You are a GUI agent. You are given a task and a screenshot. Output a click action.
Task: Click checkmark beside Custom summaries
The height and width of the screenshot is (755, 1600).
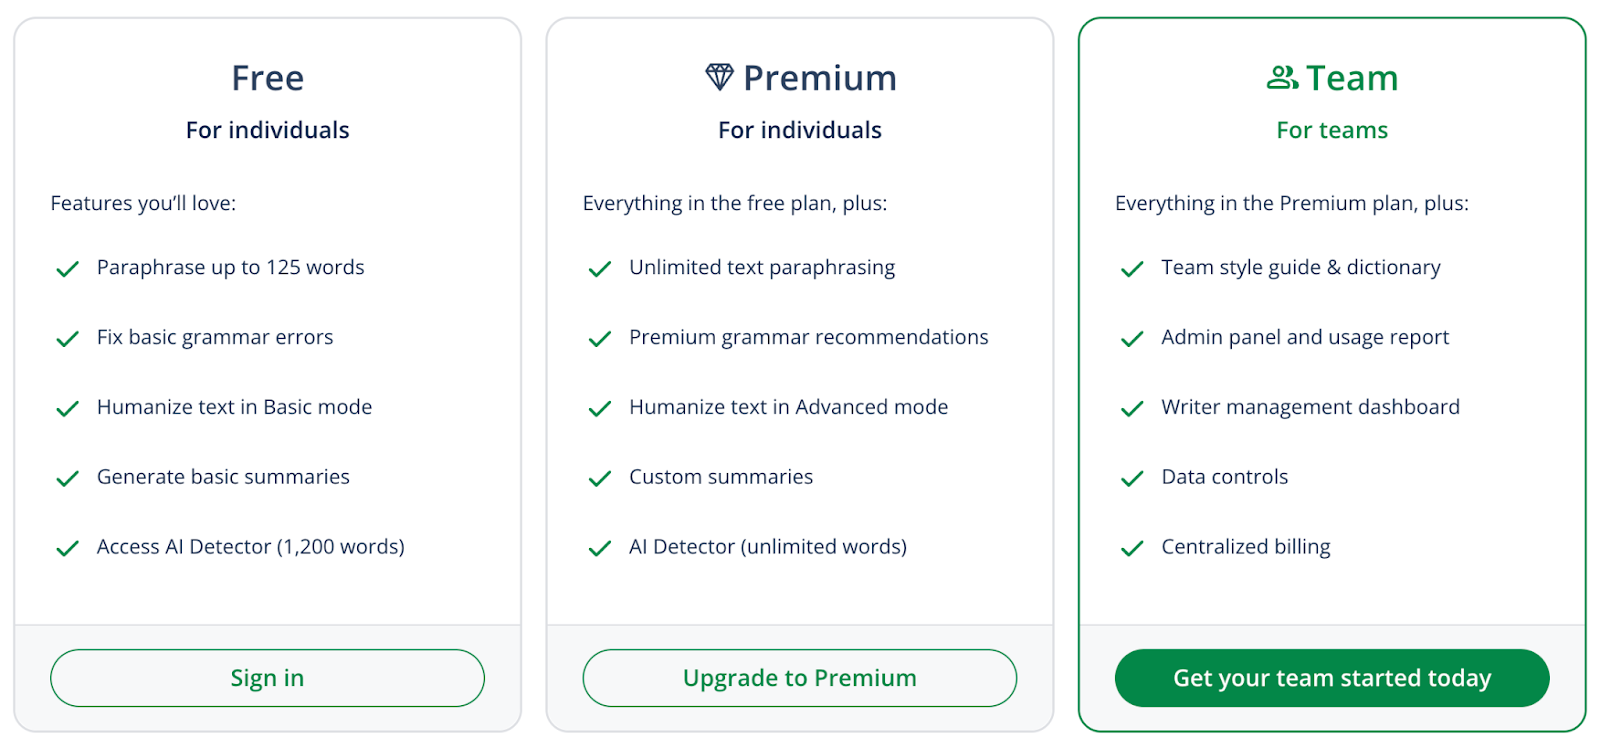(x=600, y=479)
